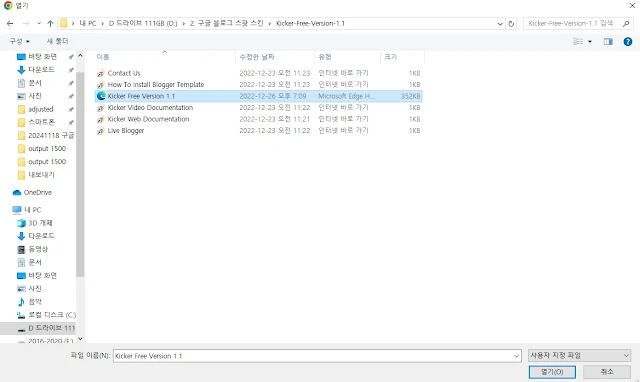Viewport: 640px width, 382px height.
Task: Sort by 유형 type column
Action: (x=347, y=57)
